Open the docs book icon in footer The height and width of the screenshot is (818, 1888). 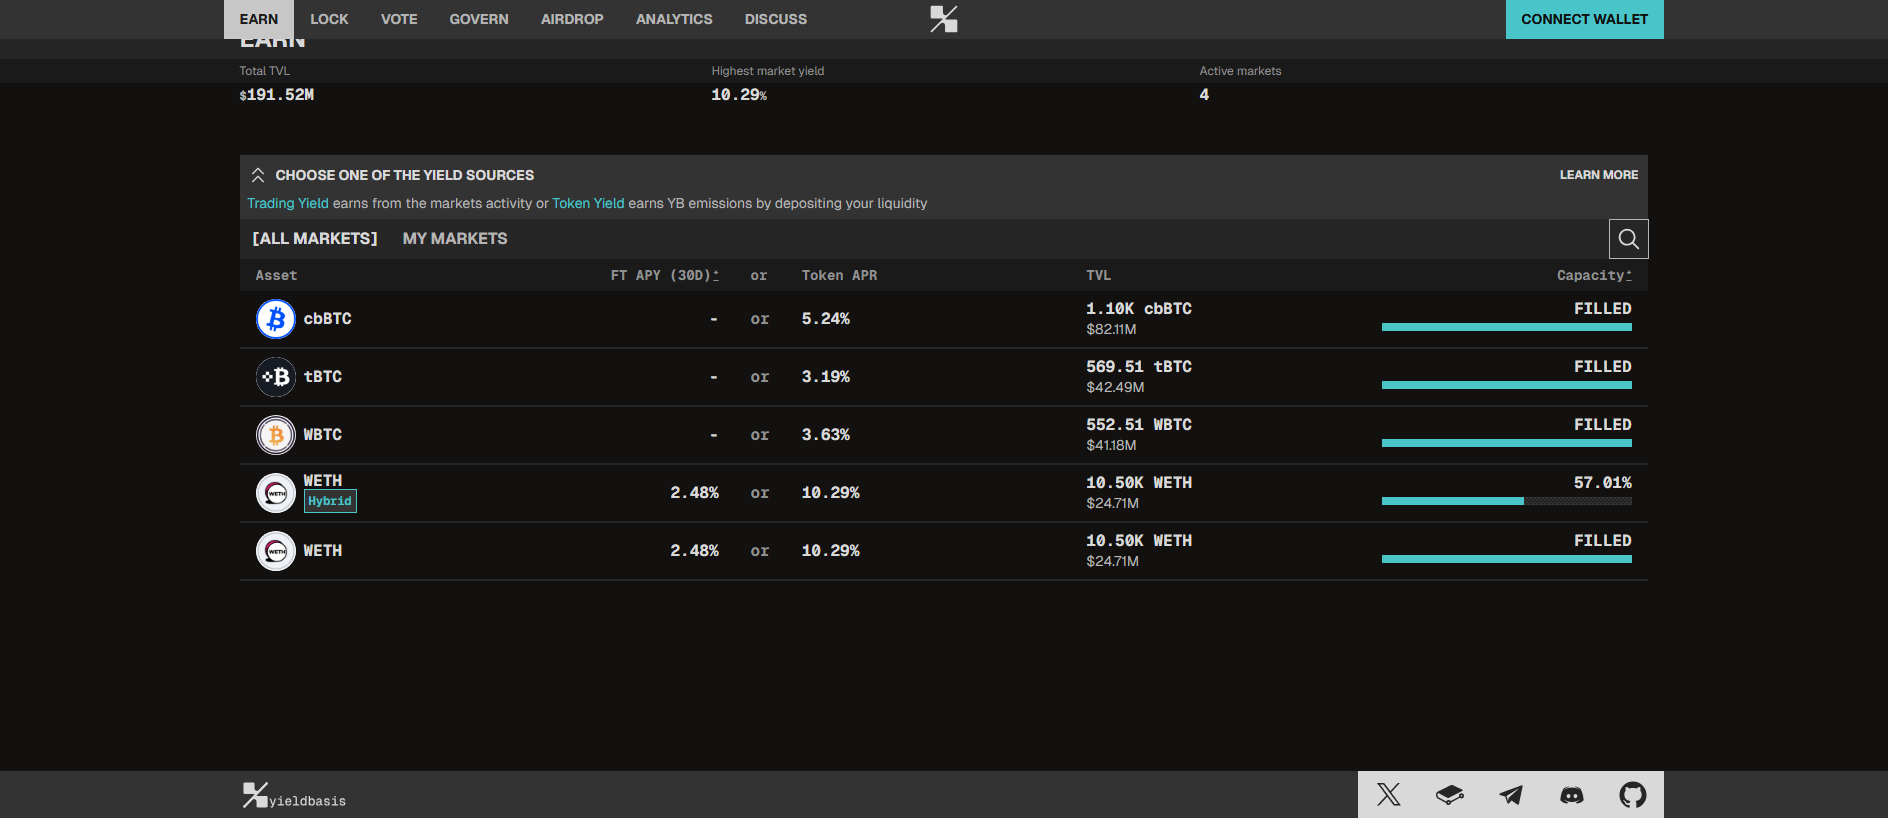pyautogui.click(x=1450, y=795)
